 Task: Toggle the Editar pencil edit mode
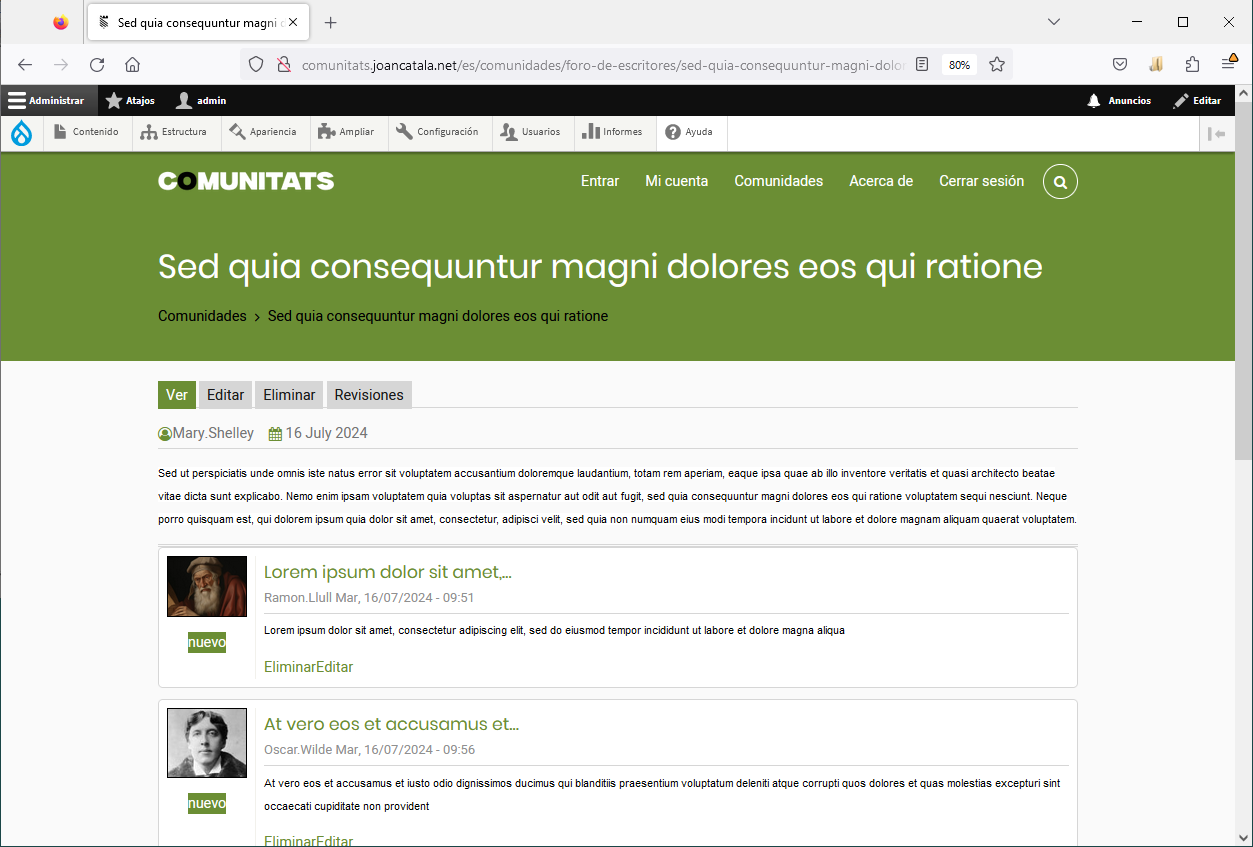tap(1198, 100)
